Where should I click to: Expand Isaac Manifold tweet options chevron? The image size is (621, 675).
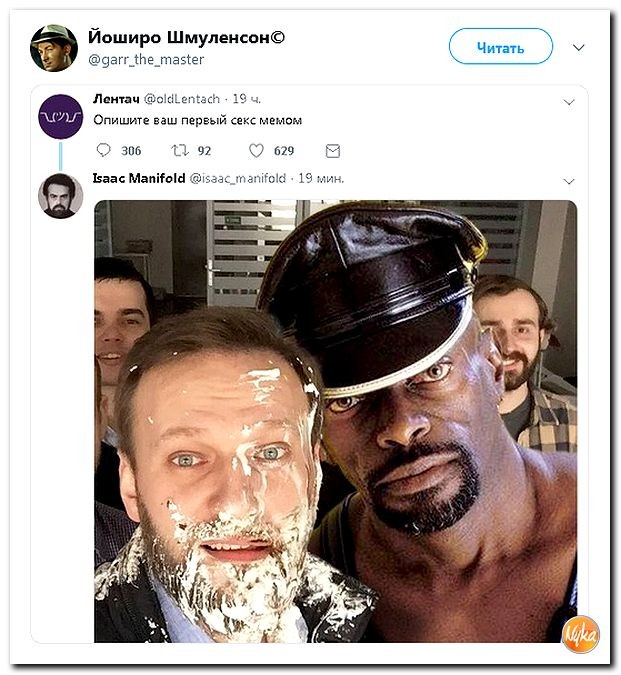coord(569,181)
